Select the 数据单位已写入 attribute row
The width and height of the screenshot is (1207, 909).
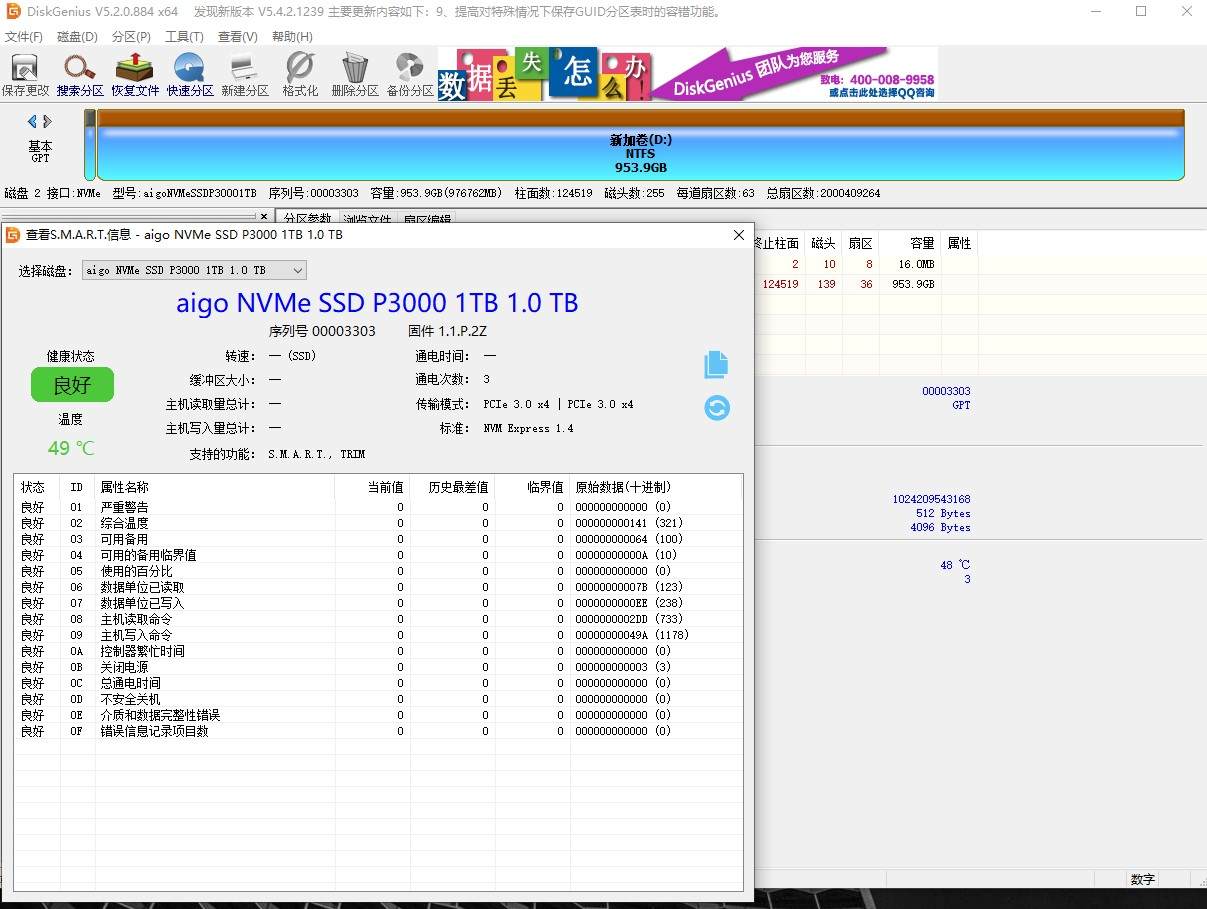click(378, 603)
